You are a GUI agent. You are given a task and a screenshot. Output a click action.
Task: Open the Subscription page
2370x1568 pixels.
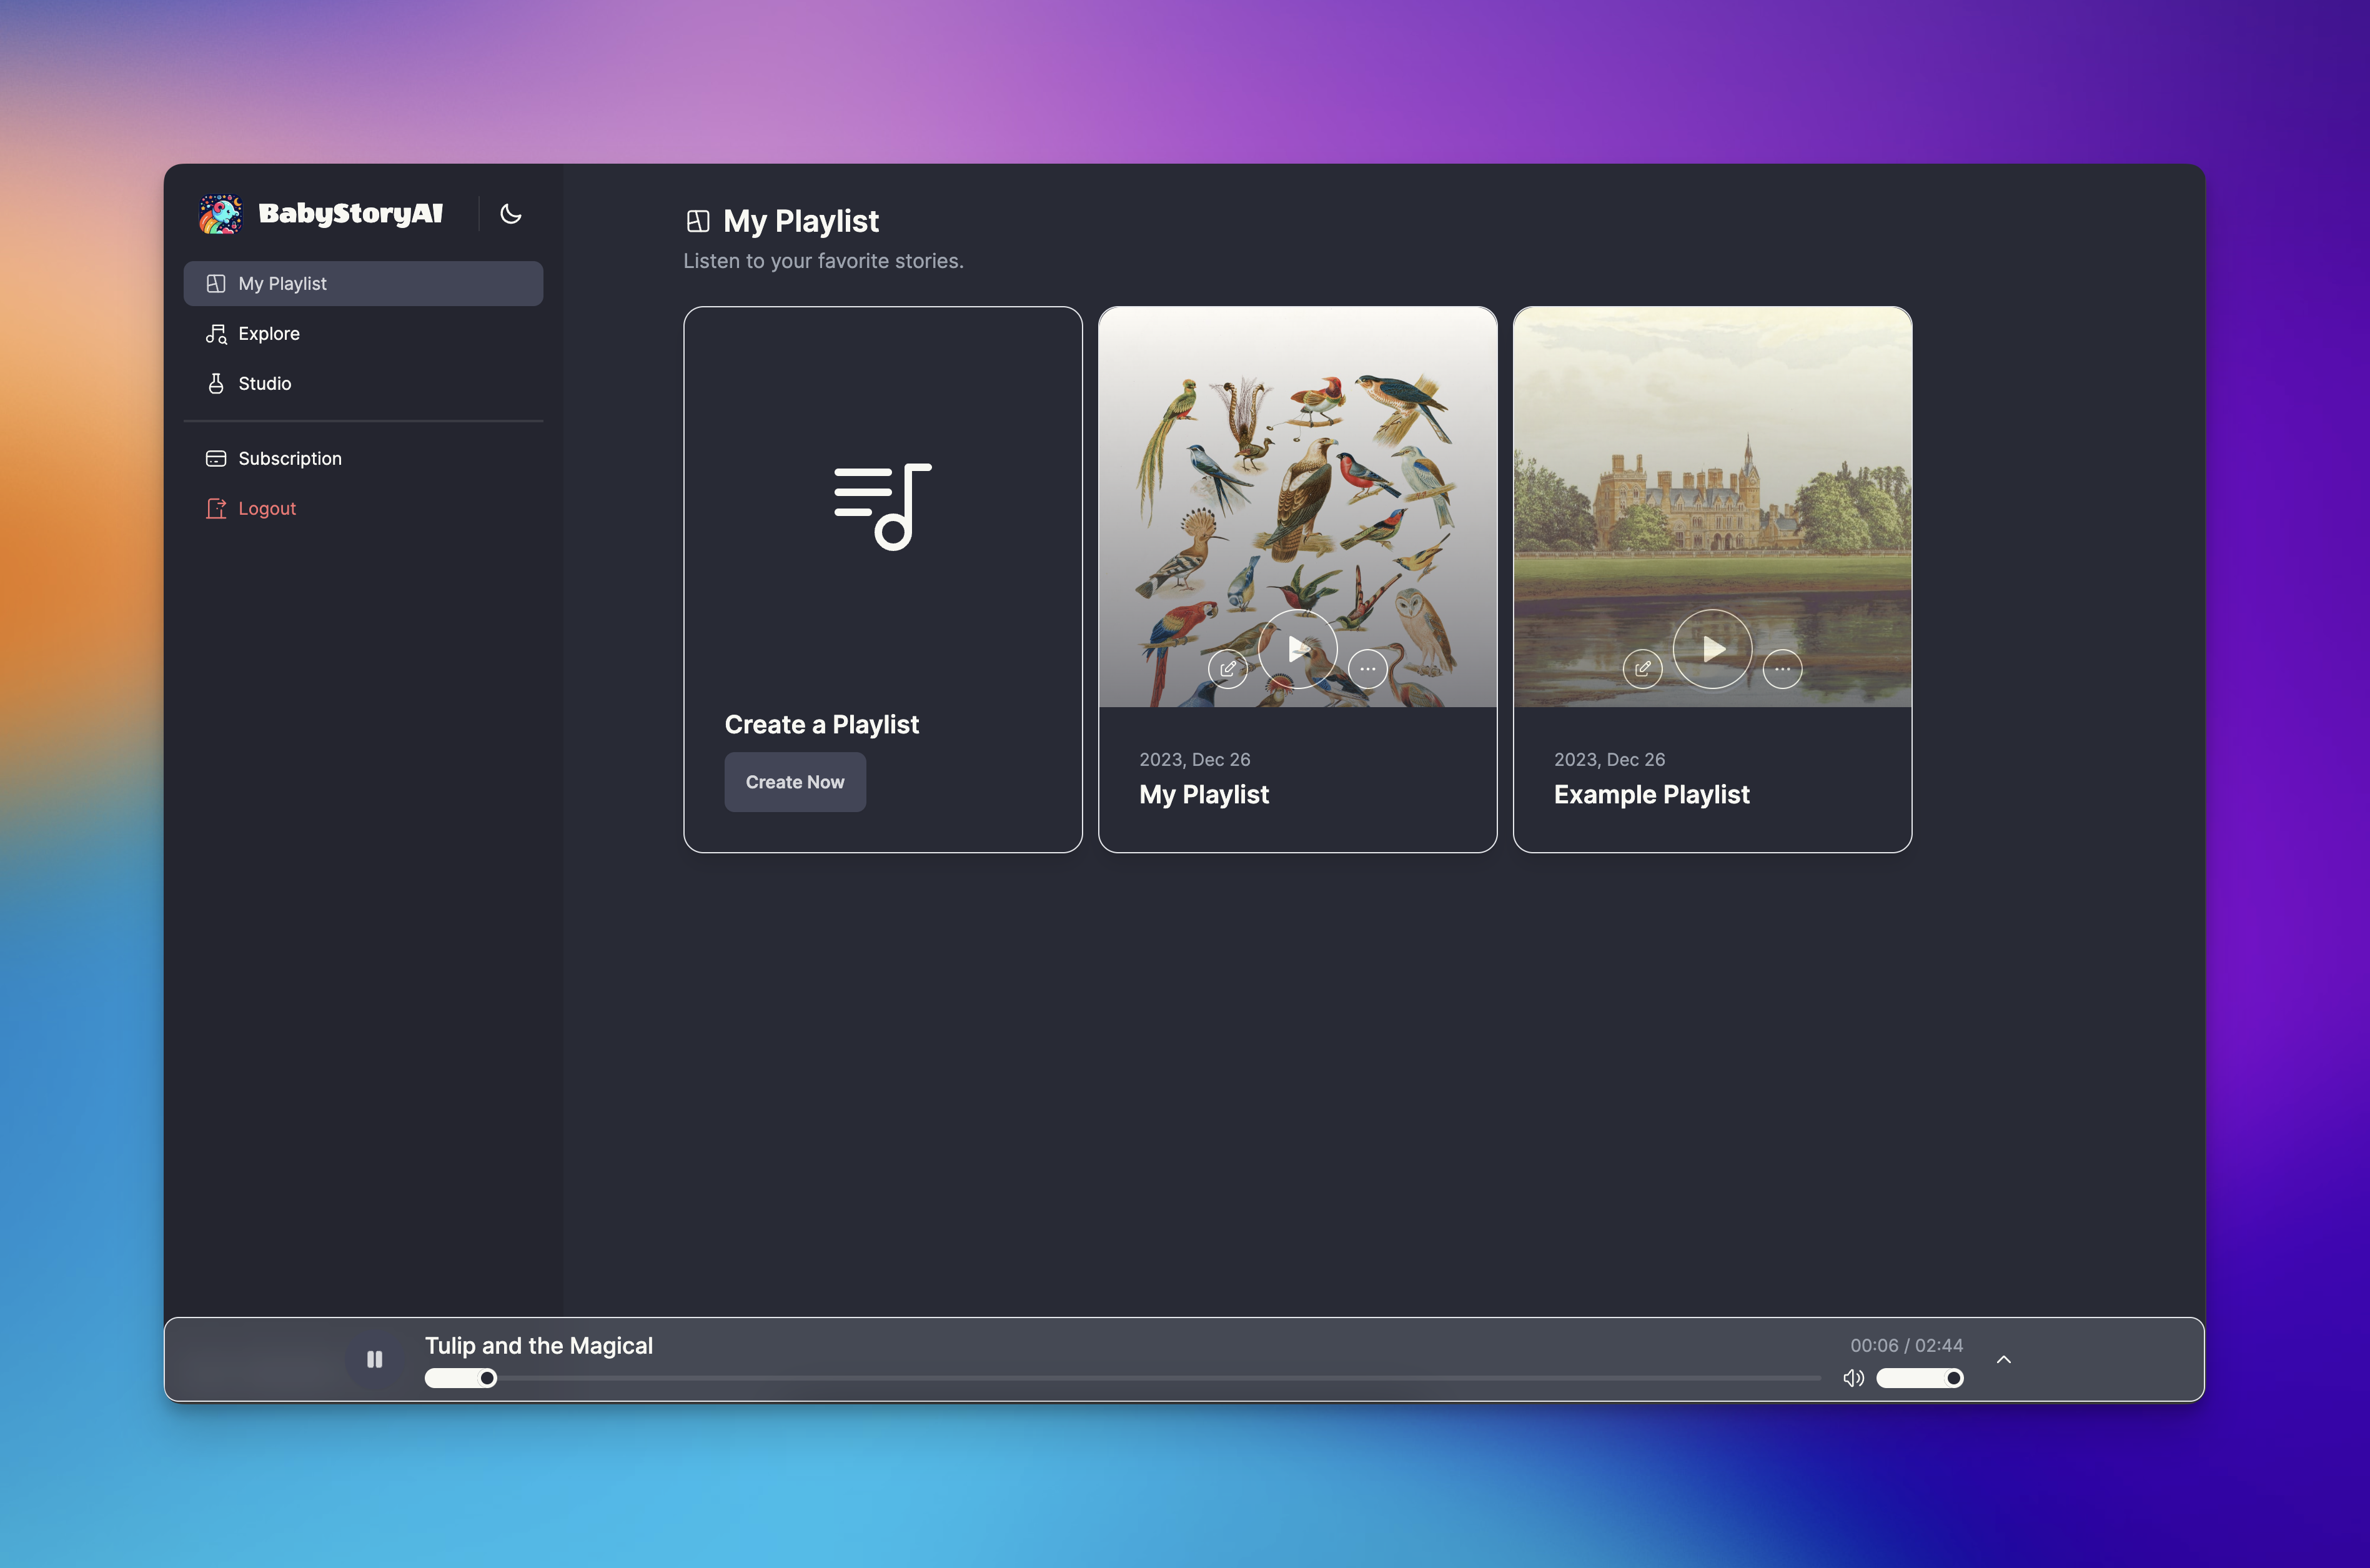[289, 459]
